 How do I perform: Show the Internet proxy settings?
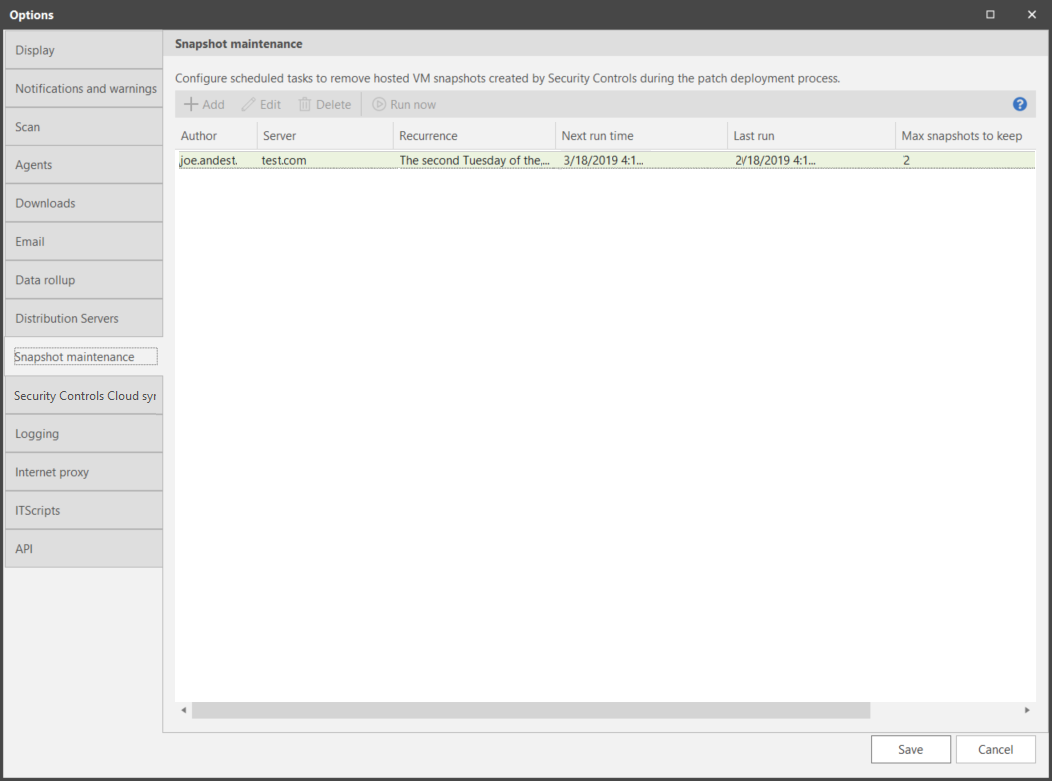(x=83, y=472)
